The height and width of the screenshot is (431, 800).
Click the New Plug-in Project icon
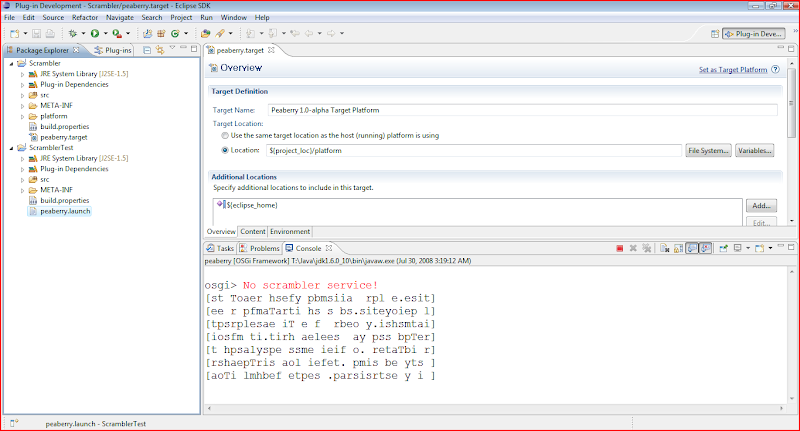pos(147,34)
